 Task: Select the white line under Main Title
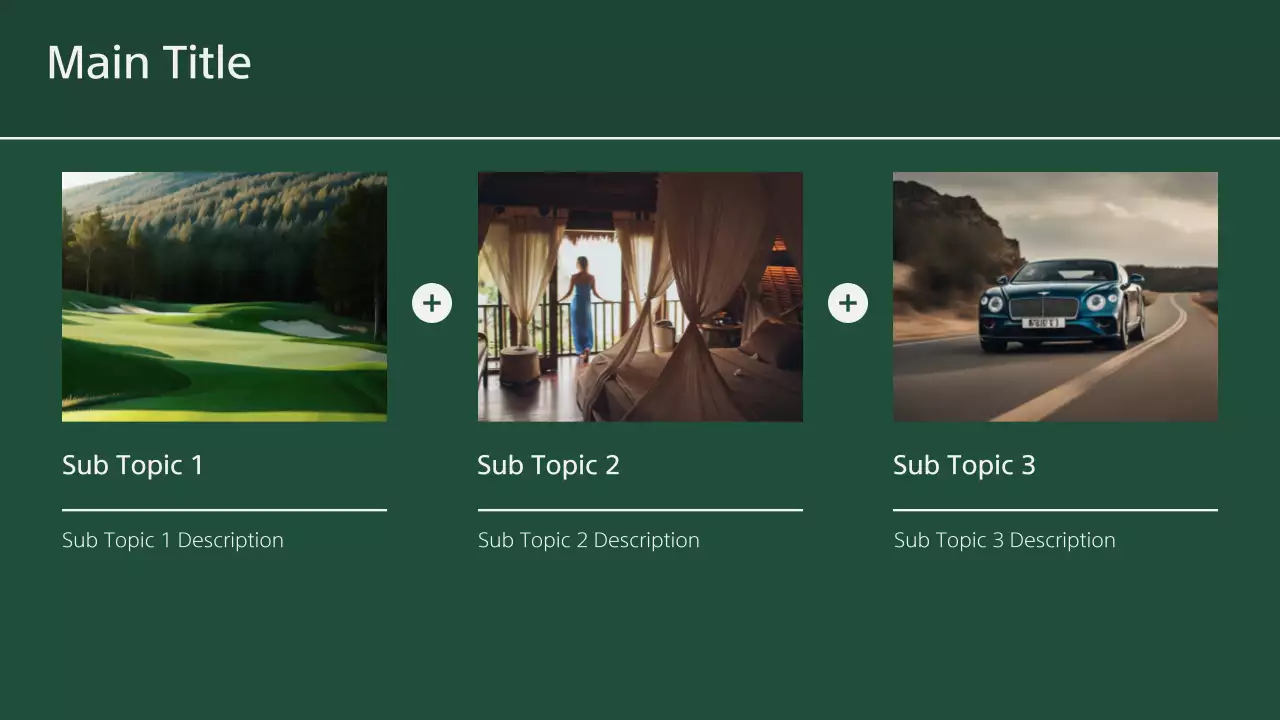coord(640,138)
